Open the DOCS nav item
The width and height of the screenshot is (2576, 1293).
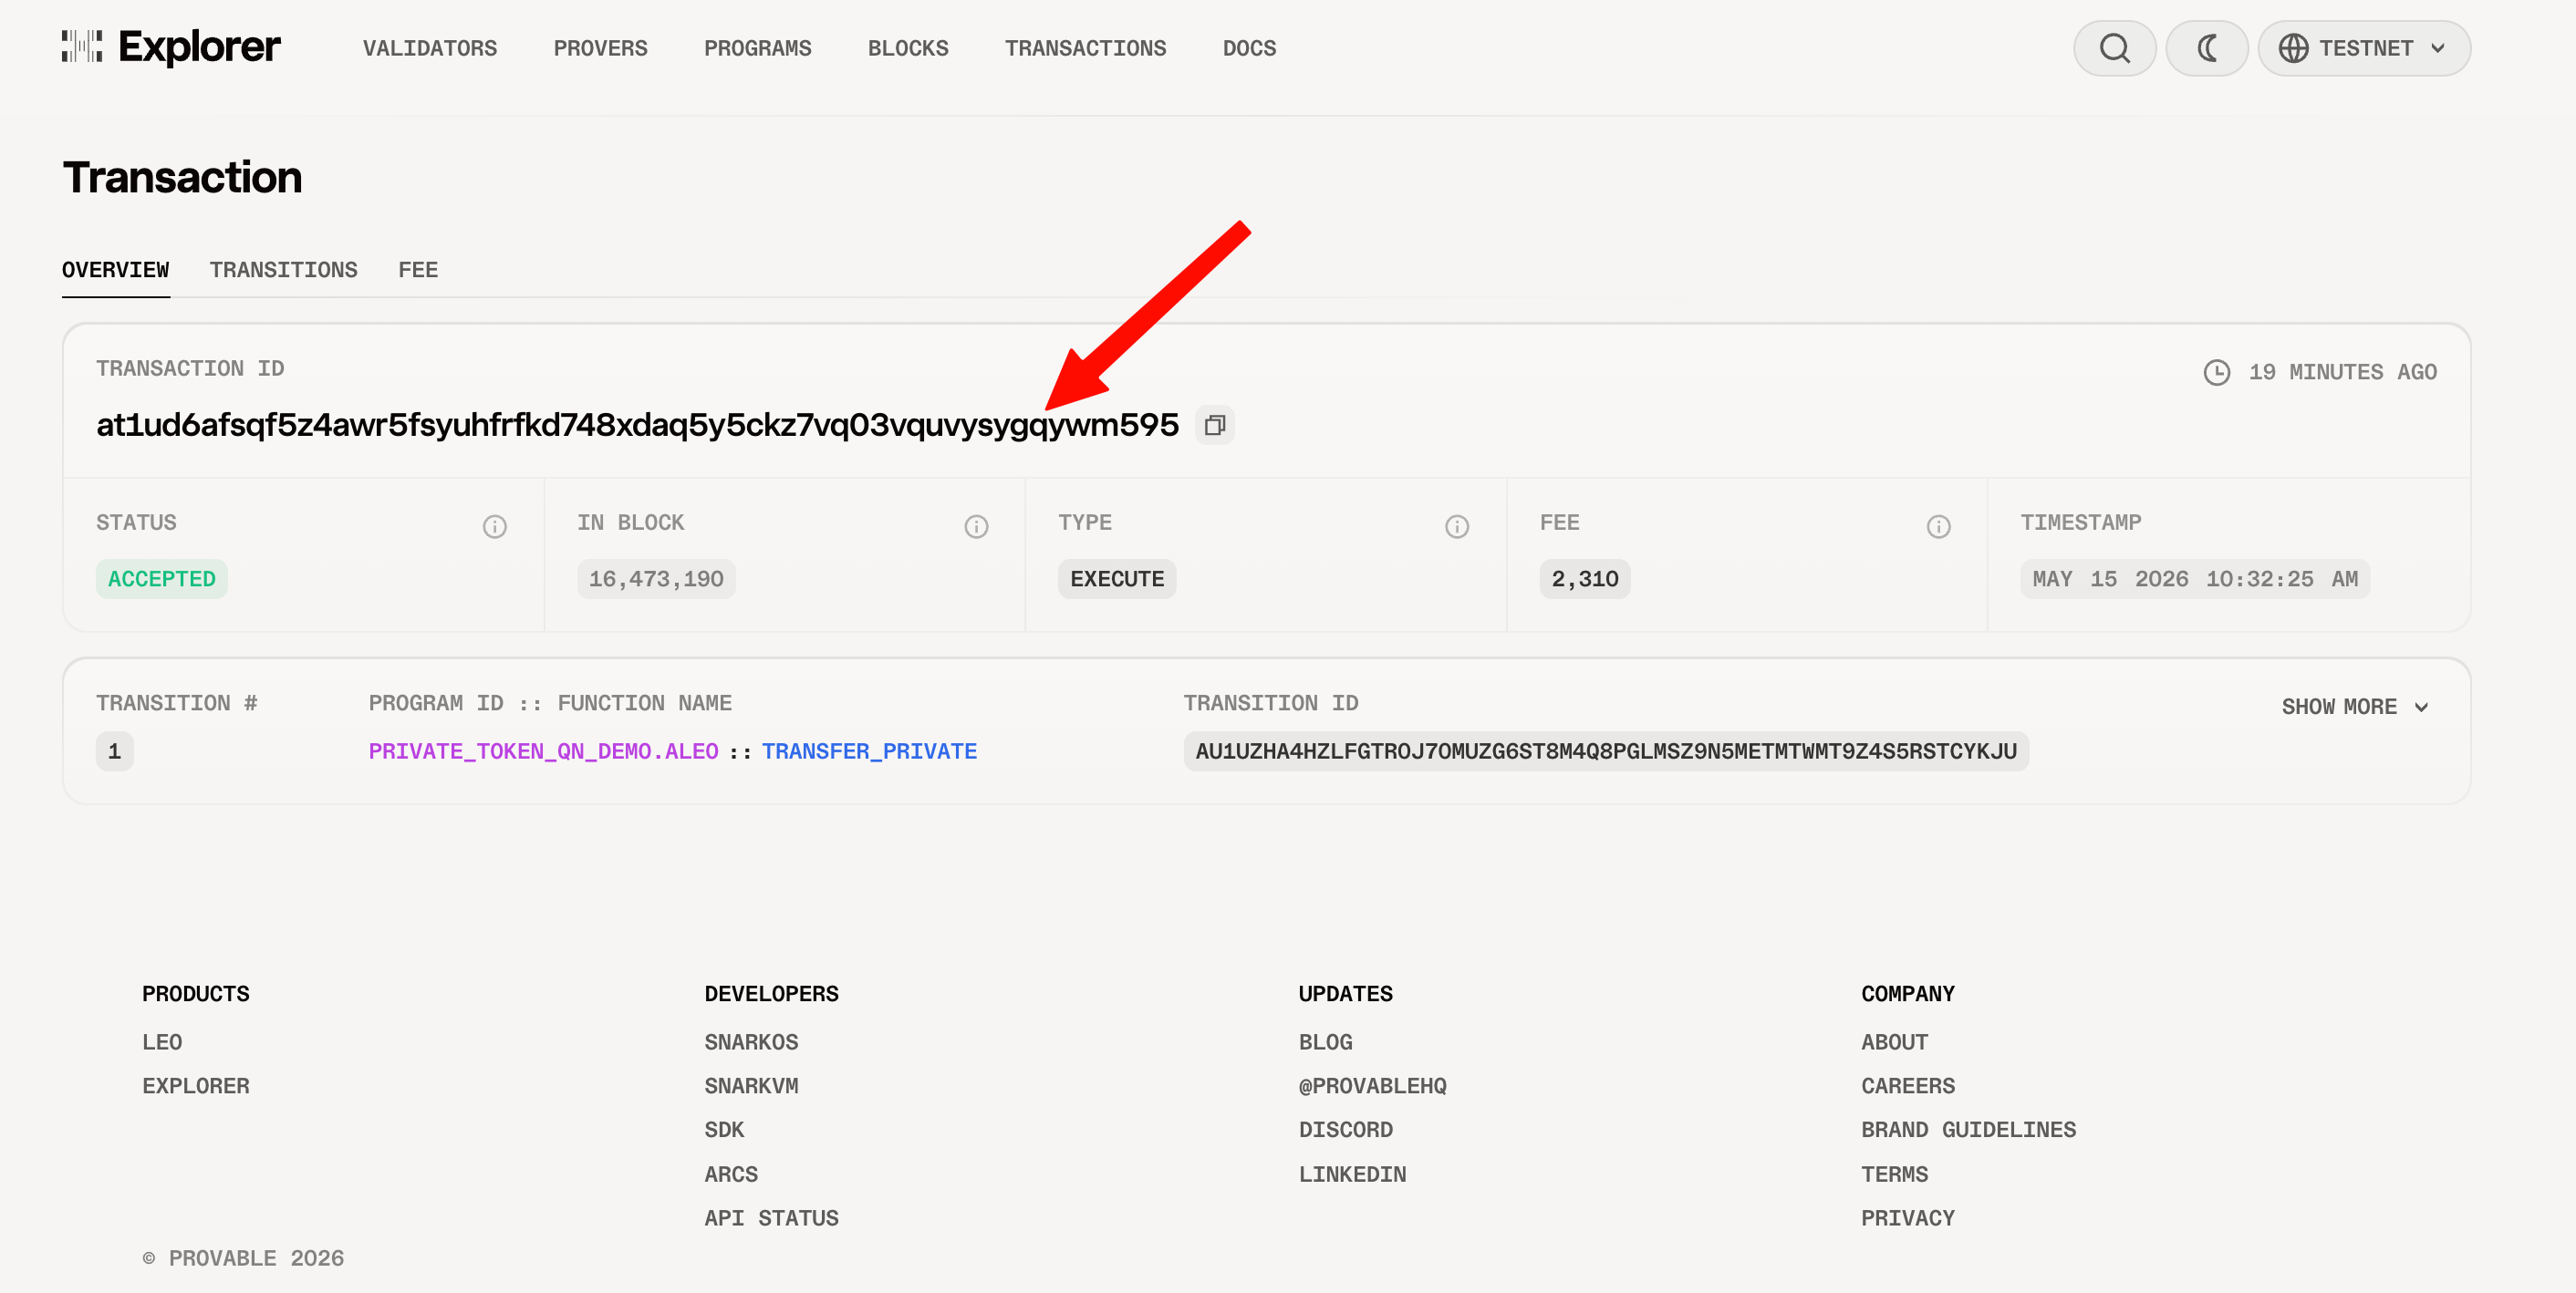[1249, 48]
